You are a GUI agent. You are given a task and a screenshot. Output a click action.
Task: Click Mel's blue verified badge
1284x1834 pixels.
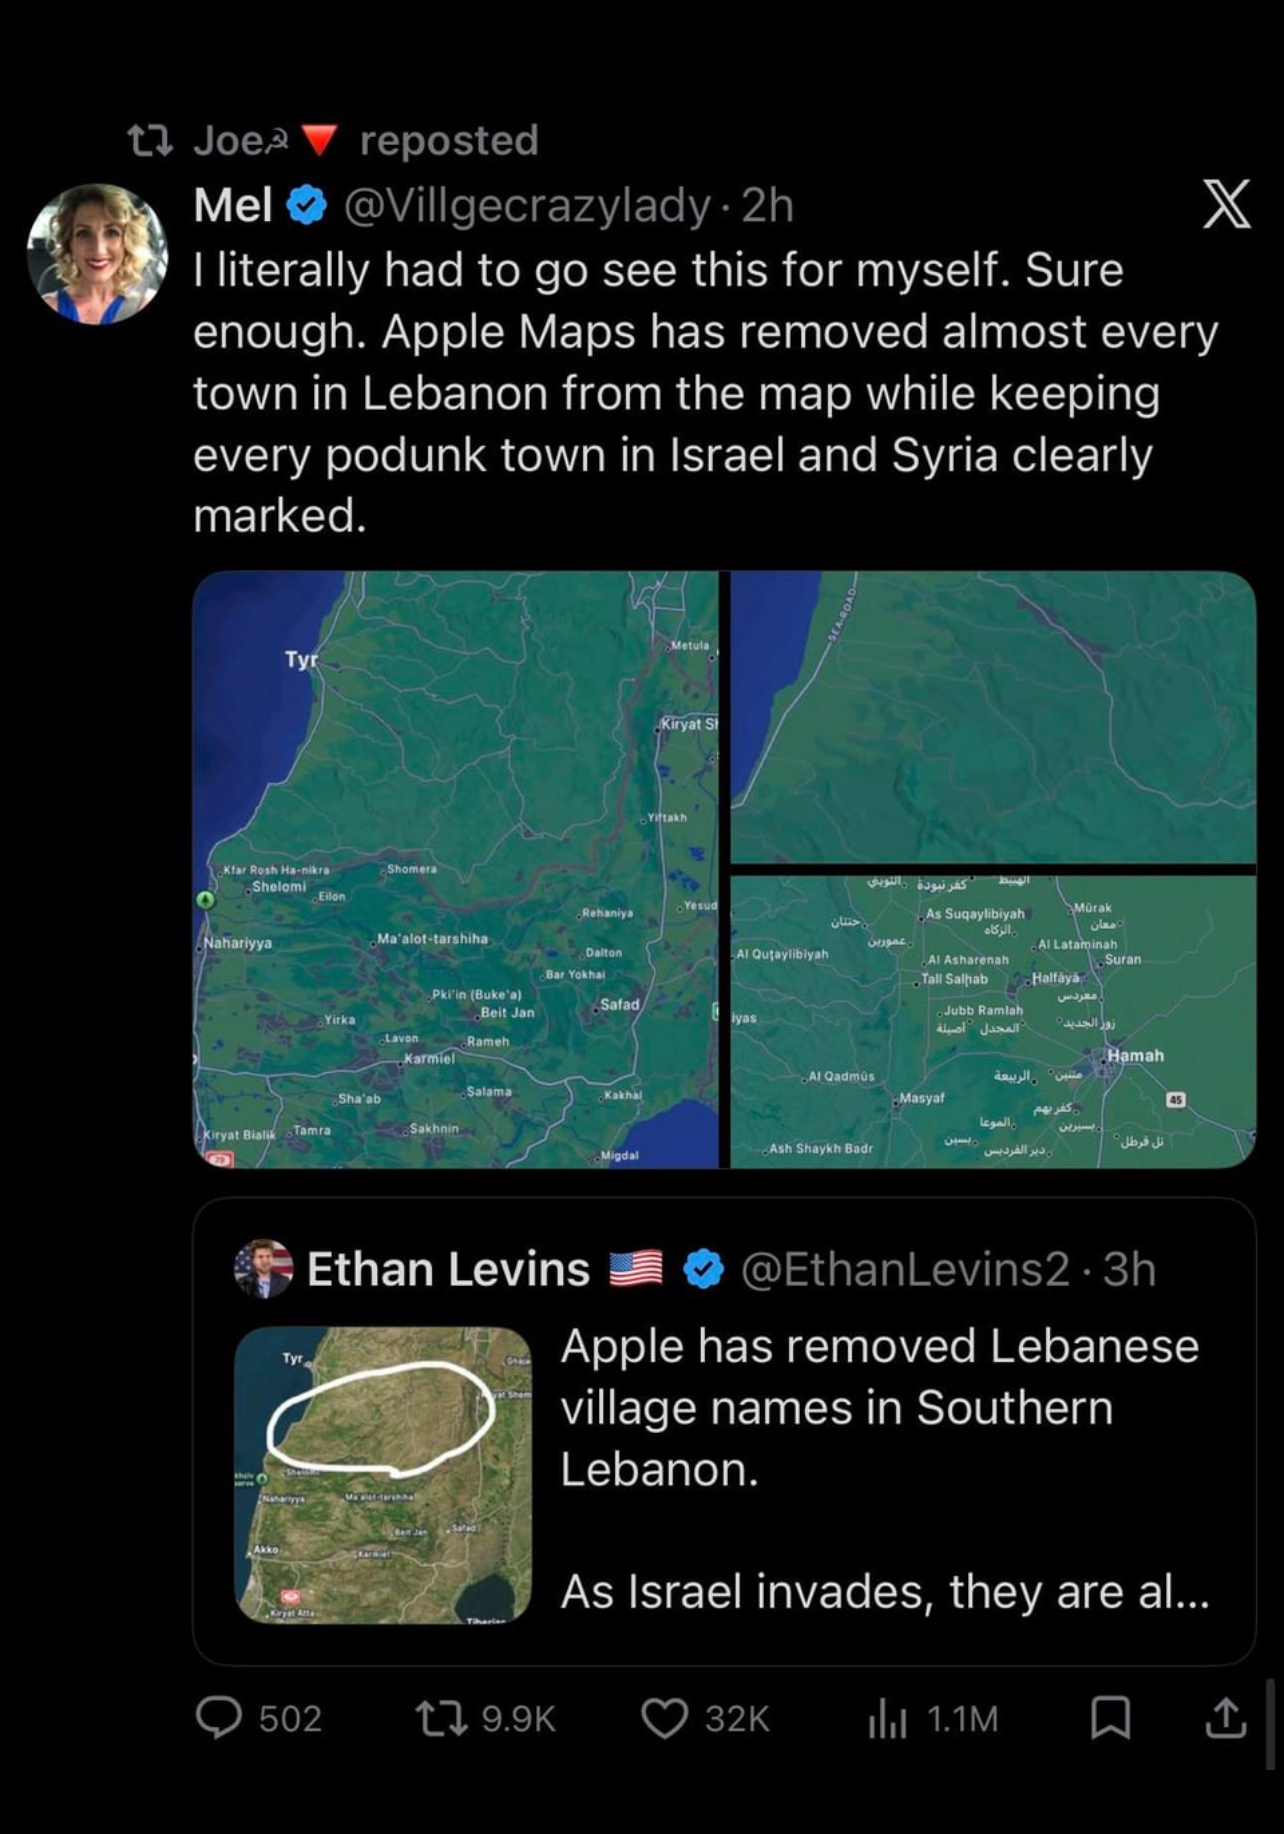[x=307, y=206]
